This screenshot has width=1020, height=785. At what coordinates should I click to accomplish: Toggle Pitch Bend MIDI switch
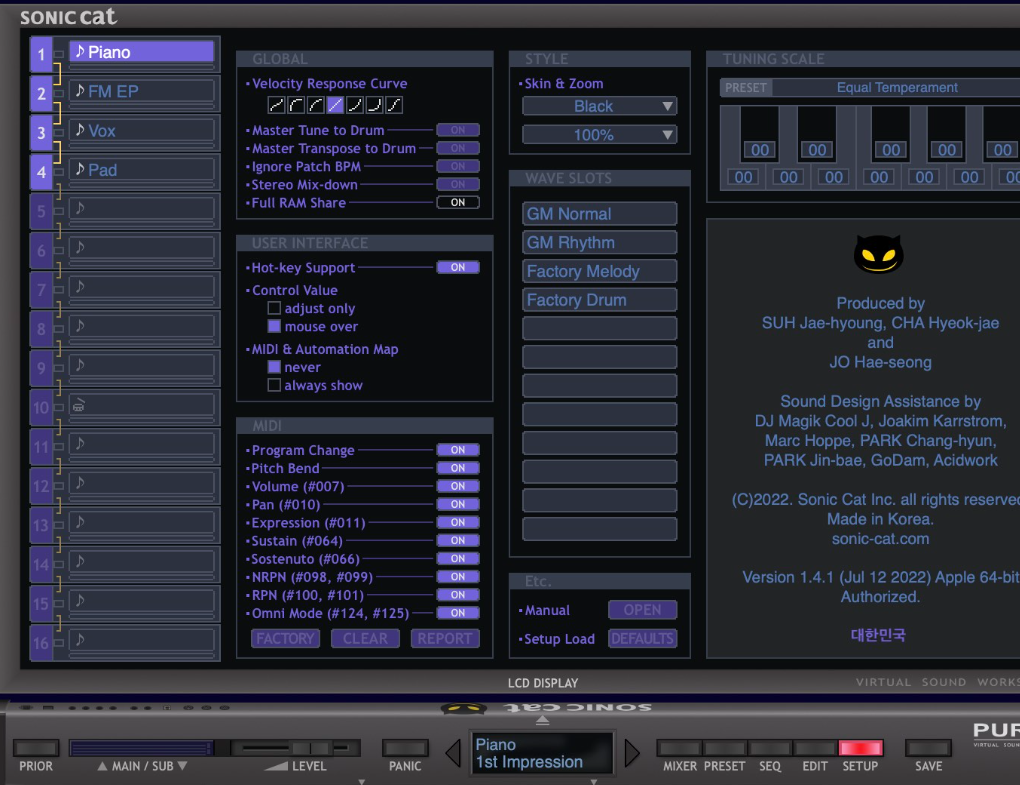coord(458,468)
